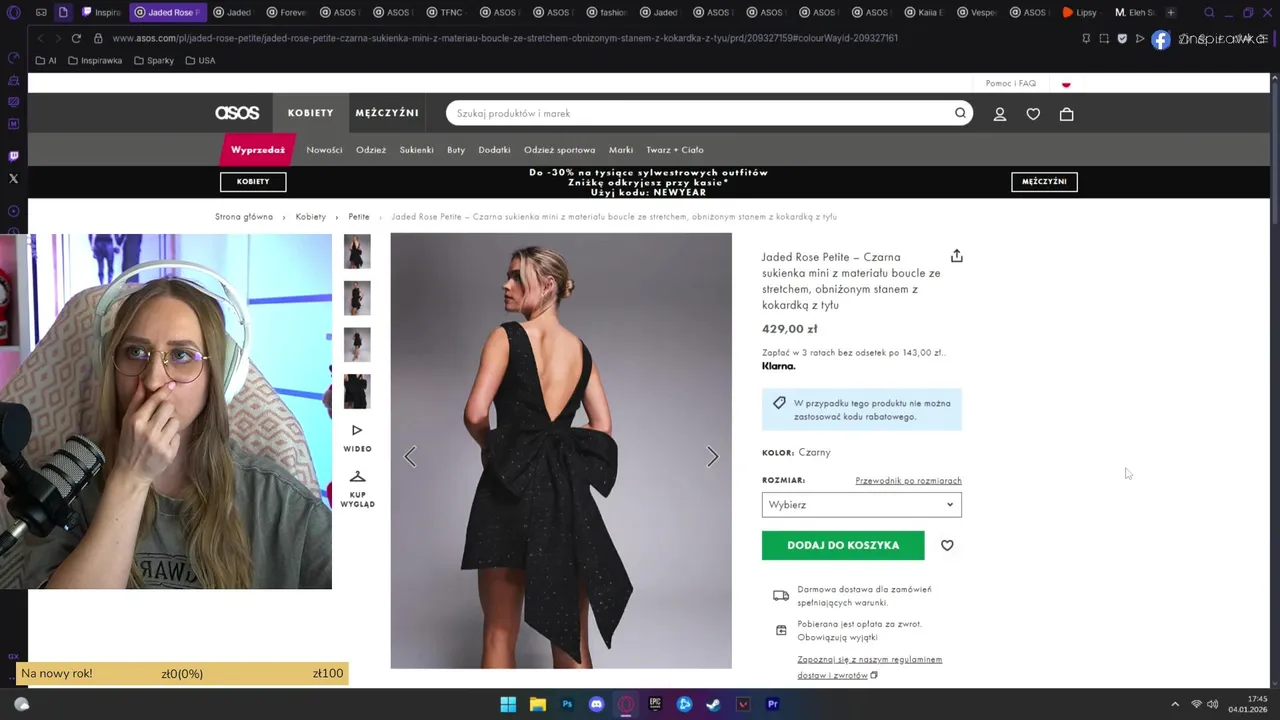This screenshot has height=720, width=1280.
Task: Go back in browser history
Action: click(40, 38)
